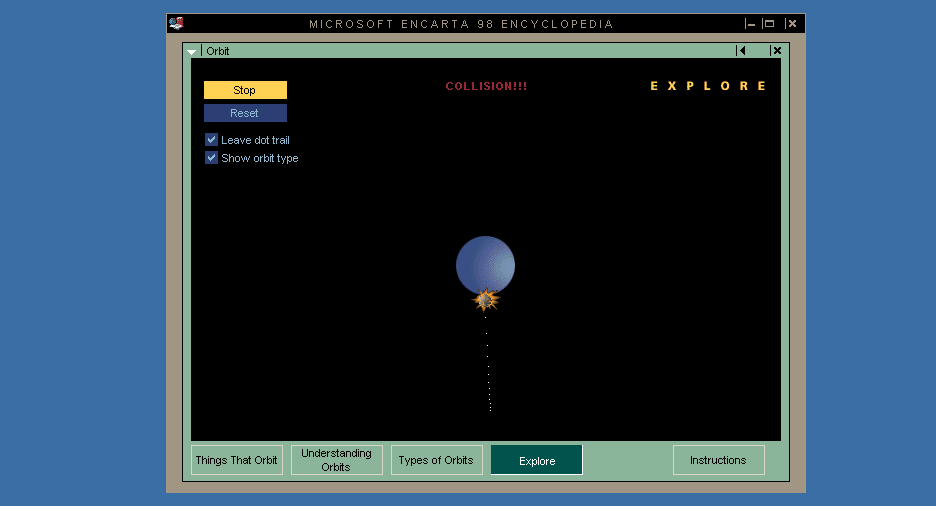
Task: Maximize the Encarta 98 window
Action: pyautogui.click(x=769, y=24)
